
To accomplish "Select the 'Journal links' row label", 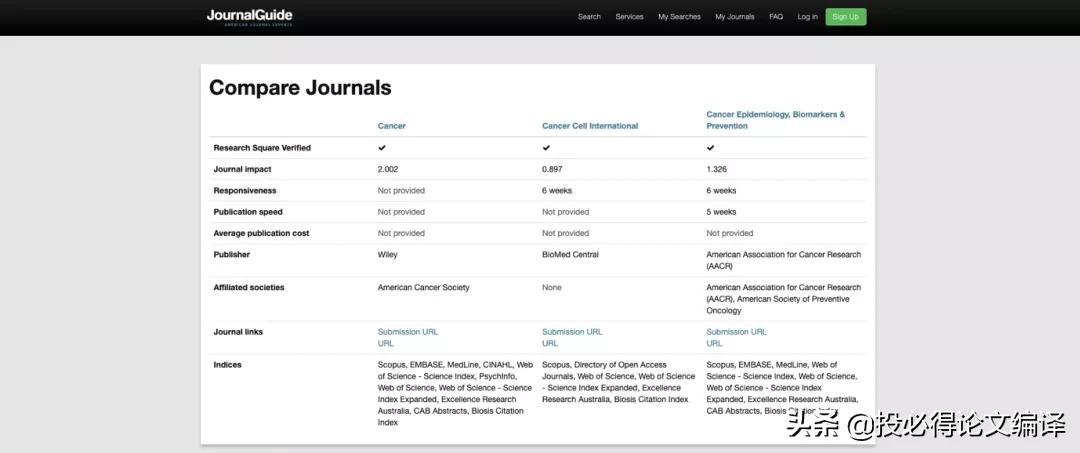I will tap(238, 332).
